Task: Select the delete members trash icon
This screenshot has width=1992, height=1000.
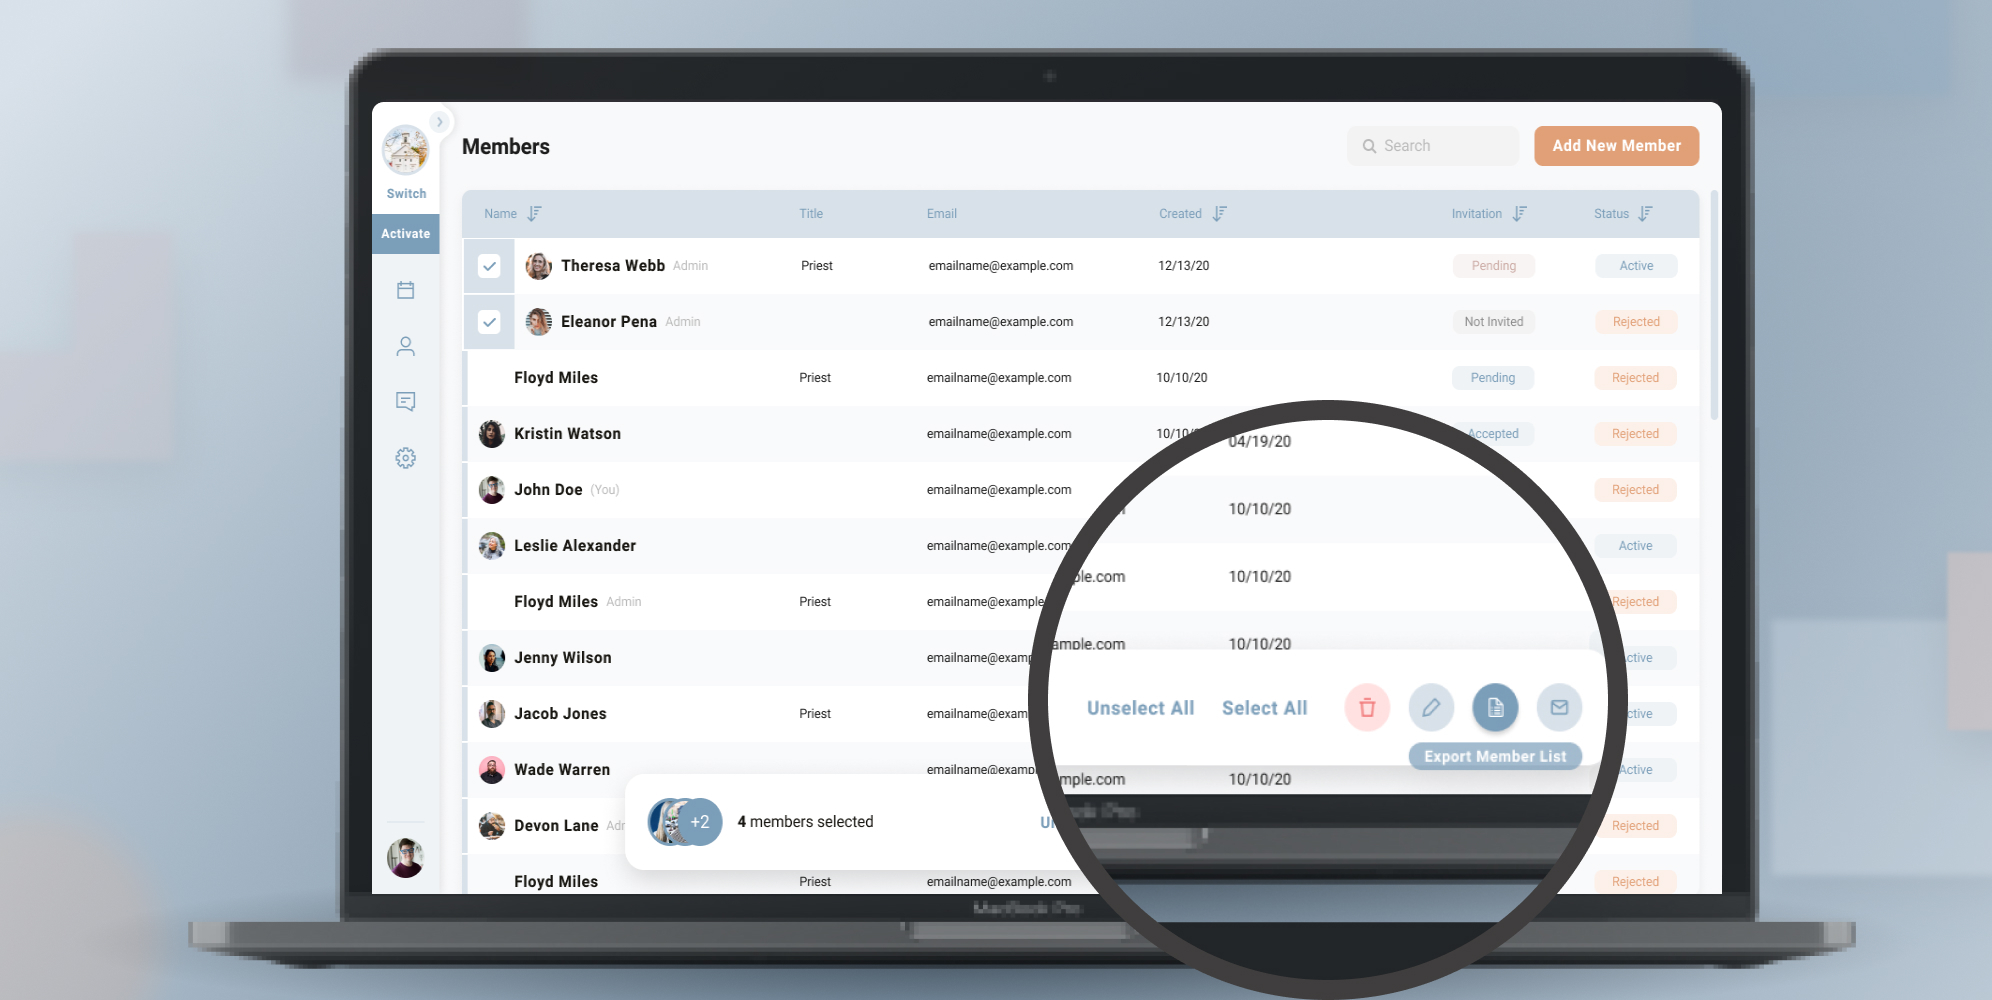Action: pyautogui.click(x=1367, y=707)
